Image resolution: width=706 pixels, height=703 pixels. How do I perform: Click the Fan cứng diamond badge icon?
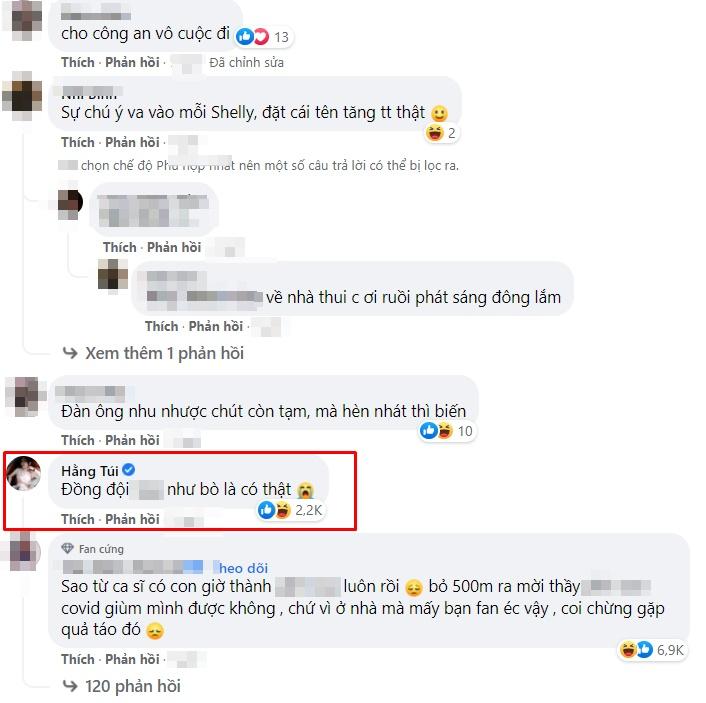pyautogui.click(x=67, y=549)
